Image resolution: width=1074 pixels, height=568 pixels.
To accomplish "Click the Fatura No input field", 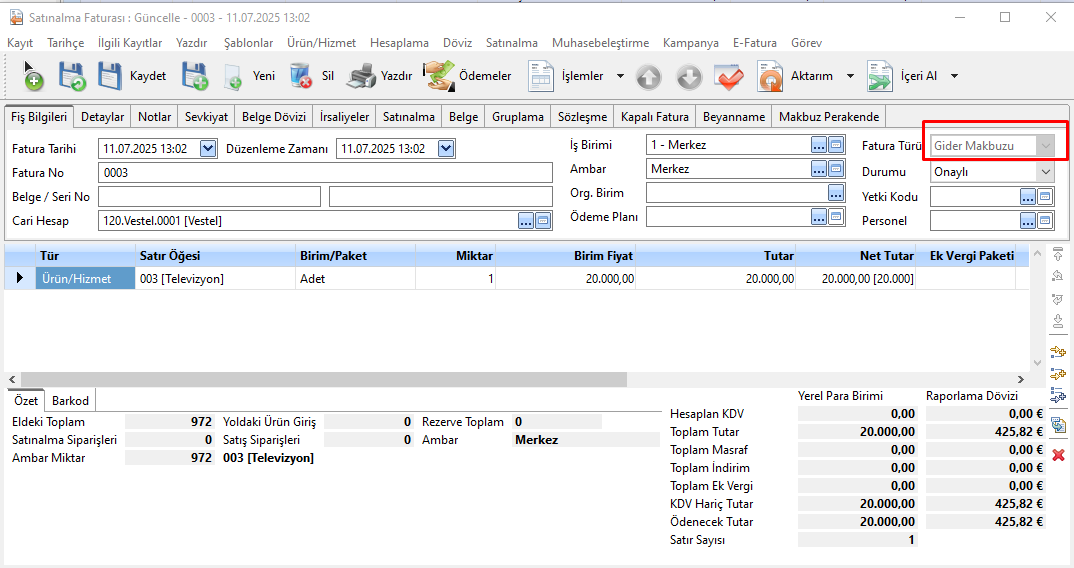I will click(325, 172).
